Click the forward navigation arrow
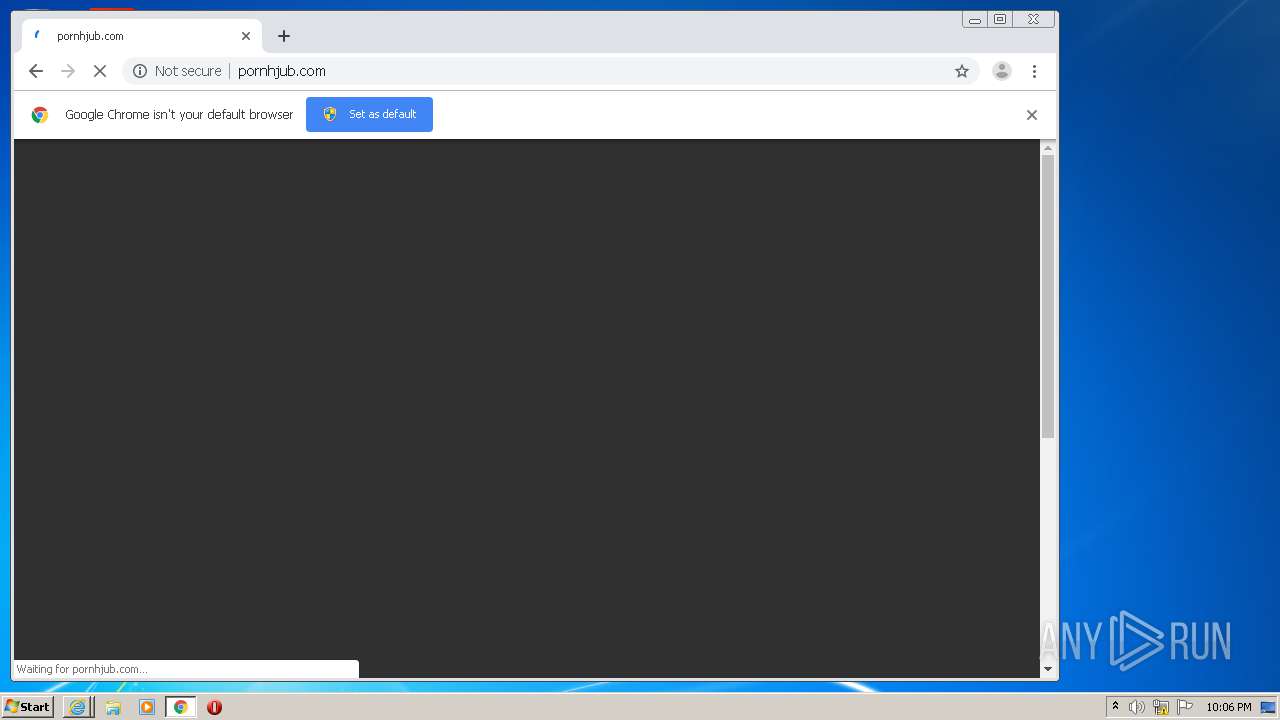This screenshot has height=720, width=1280. pos(68,71)
